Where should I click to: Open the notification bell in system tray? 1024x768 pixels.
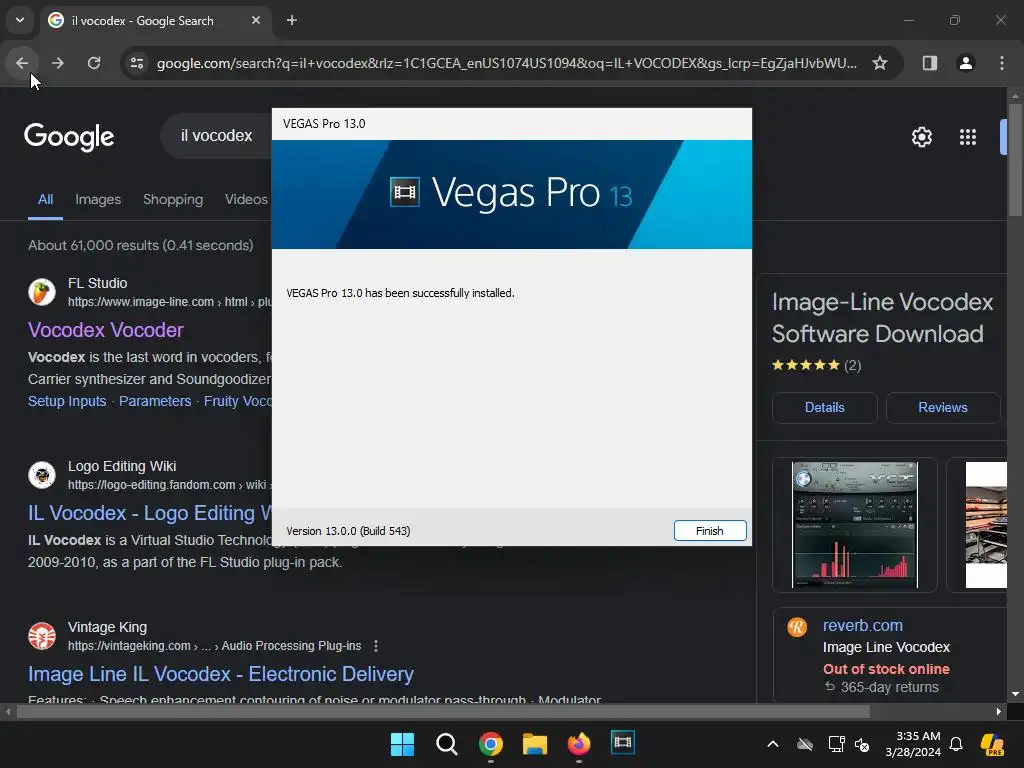click(x=956, y=744)
